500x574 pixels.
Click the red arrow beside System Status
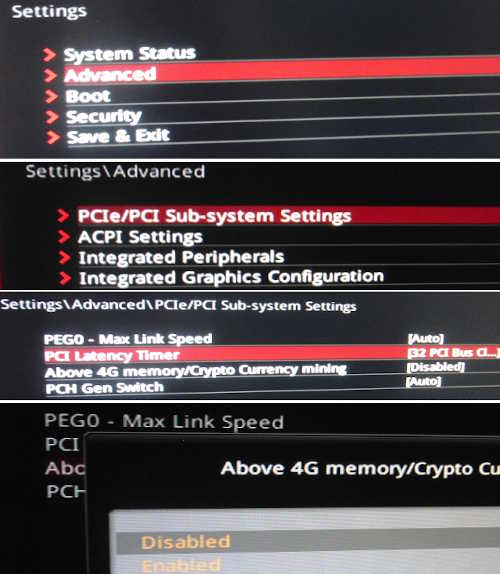[x=49, y=55]
